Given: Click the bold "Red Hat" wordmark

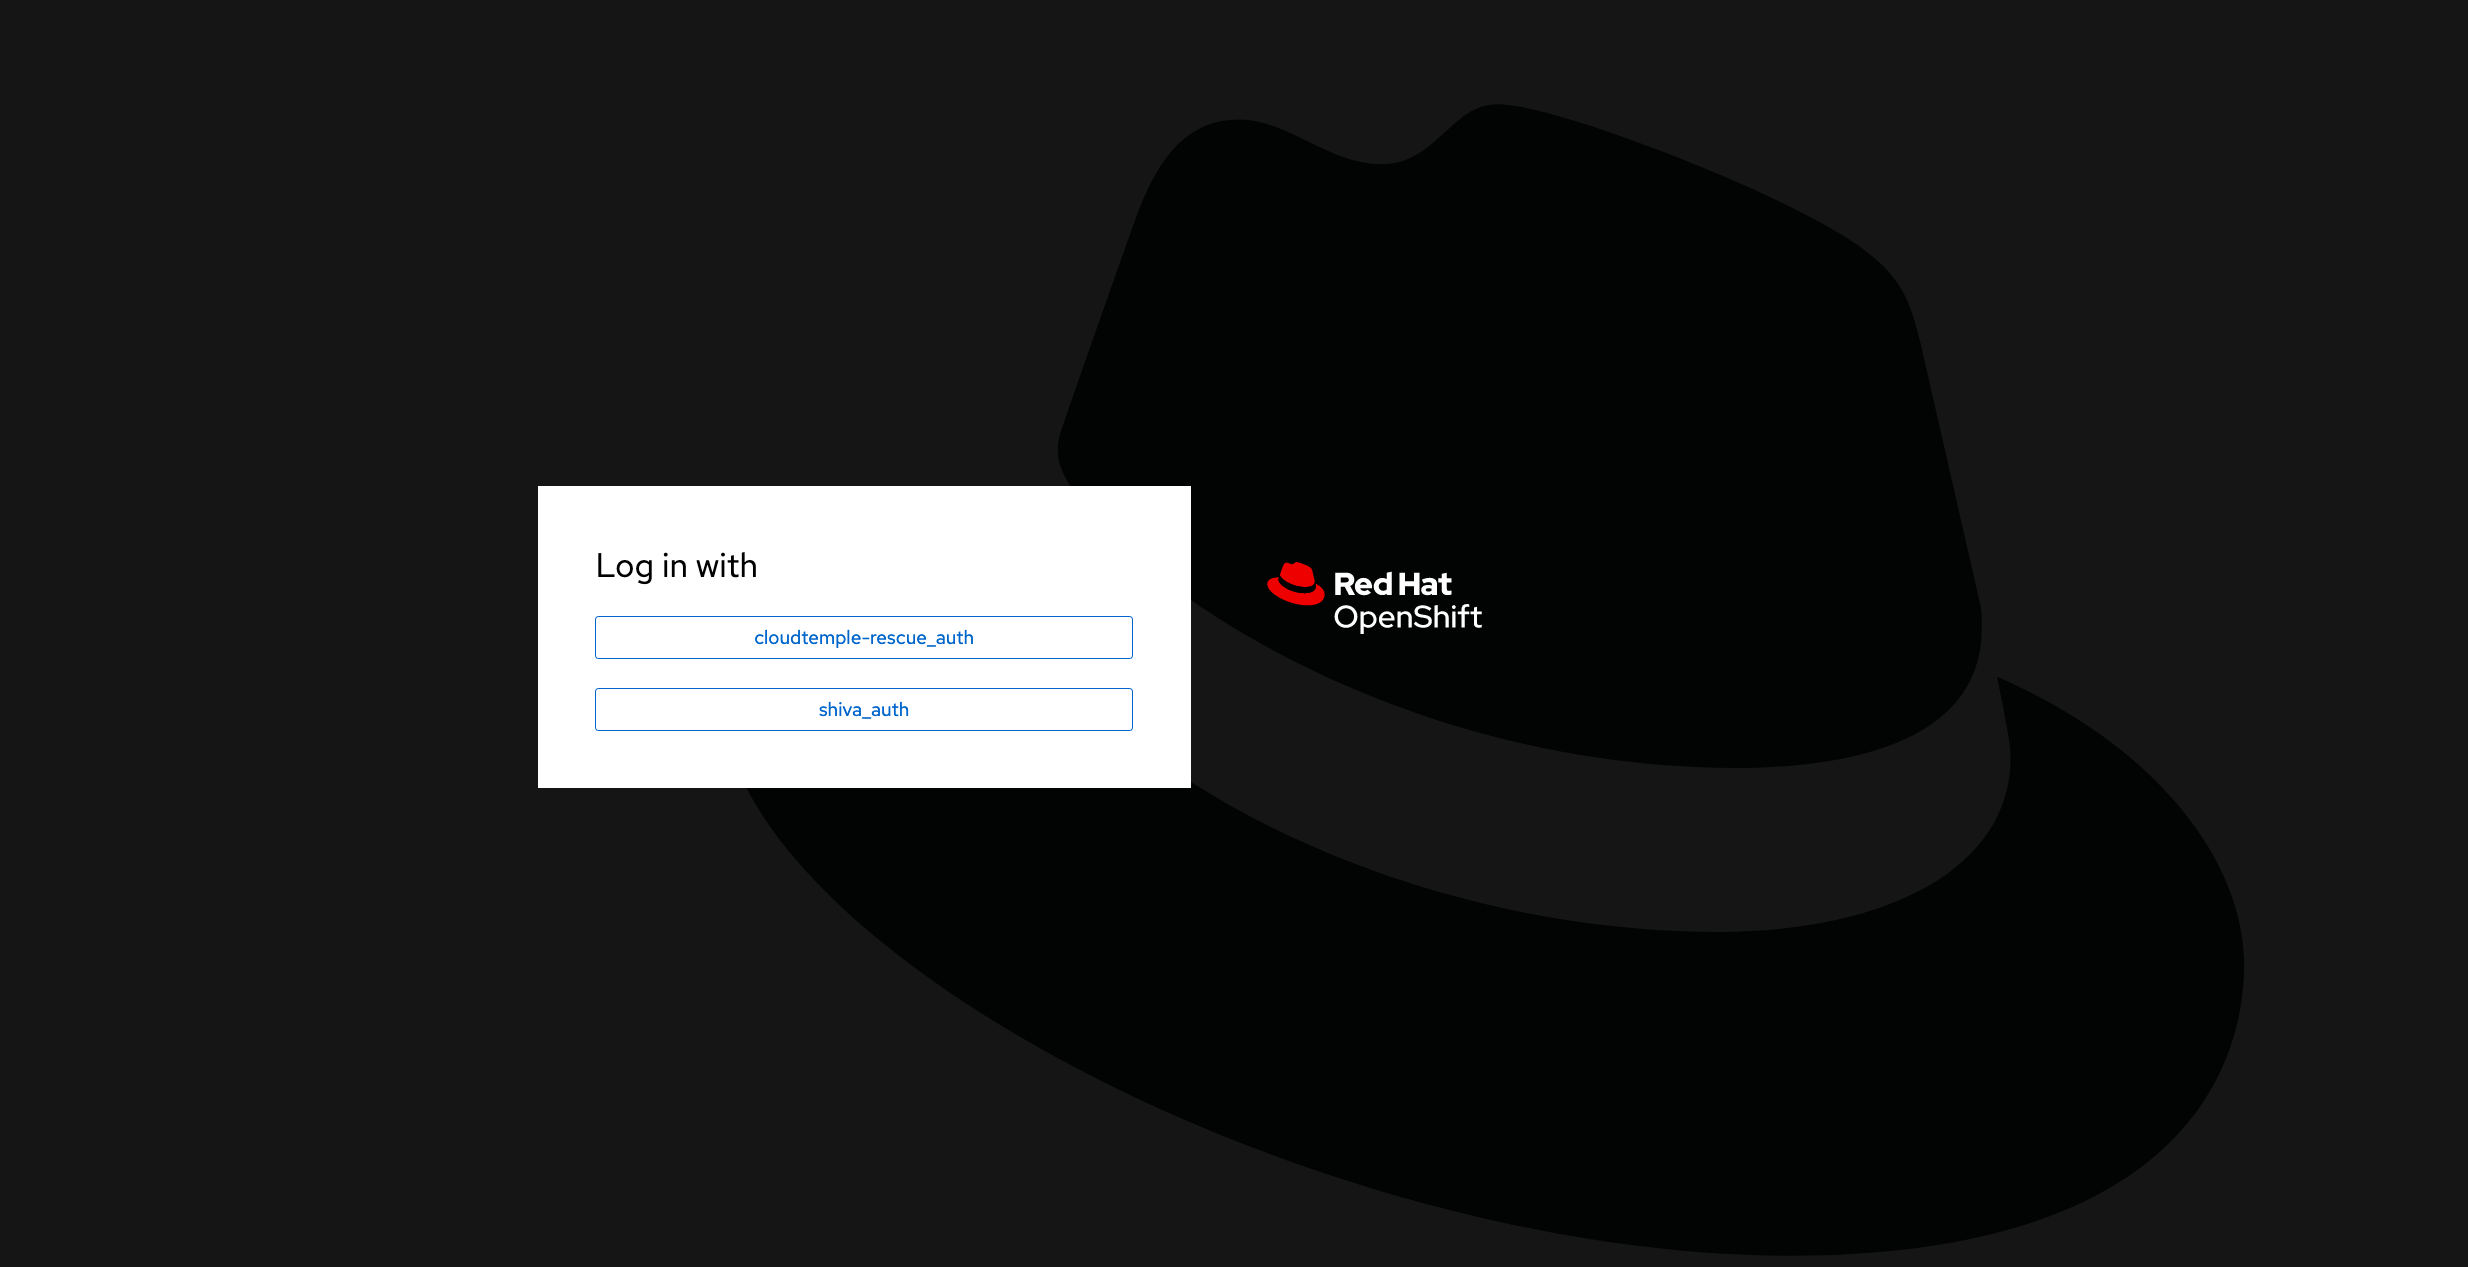Looking at the screenshot, I should [1391, 584].
